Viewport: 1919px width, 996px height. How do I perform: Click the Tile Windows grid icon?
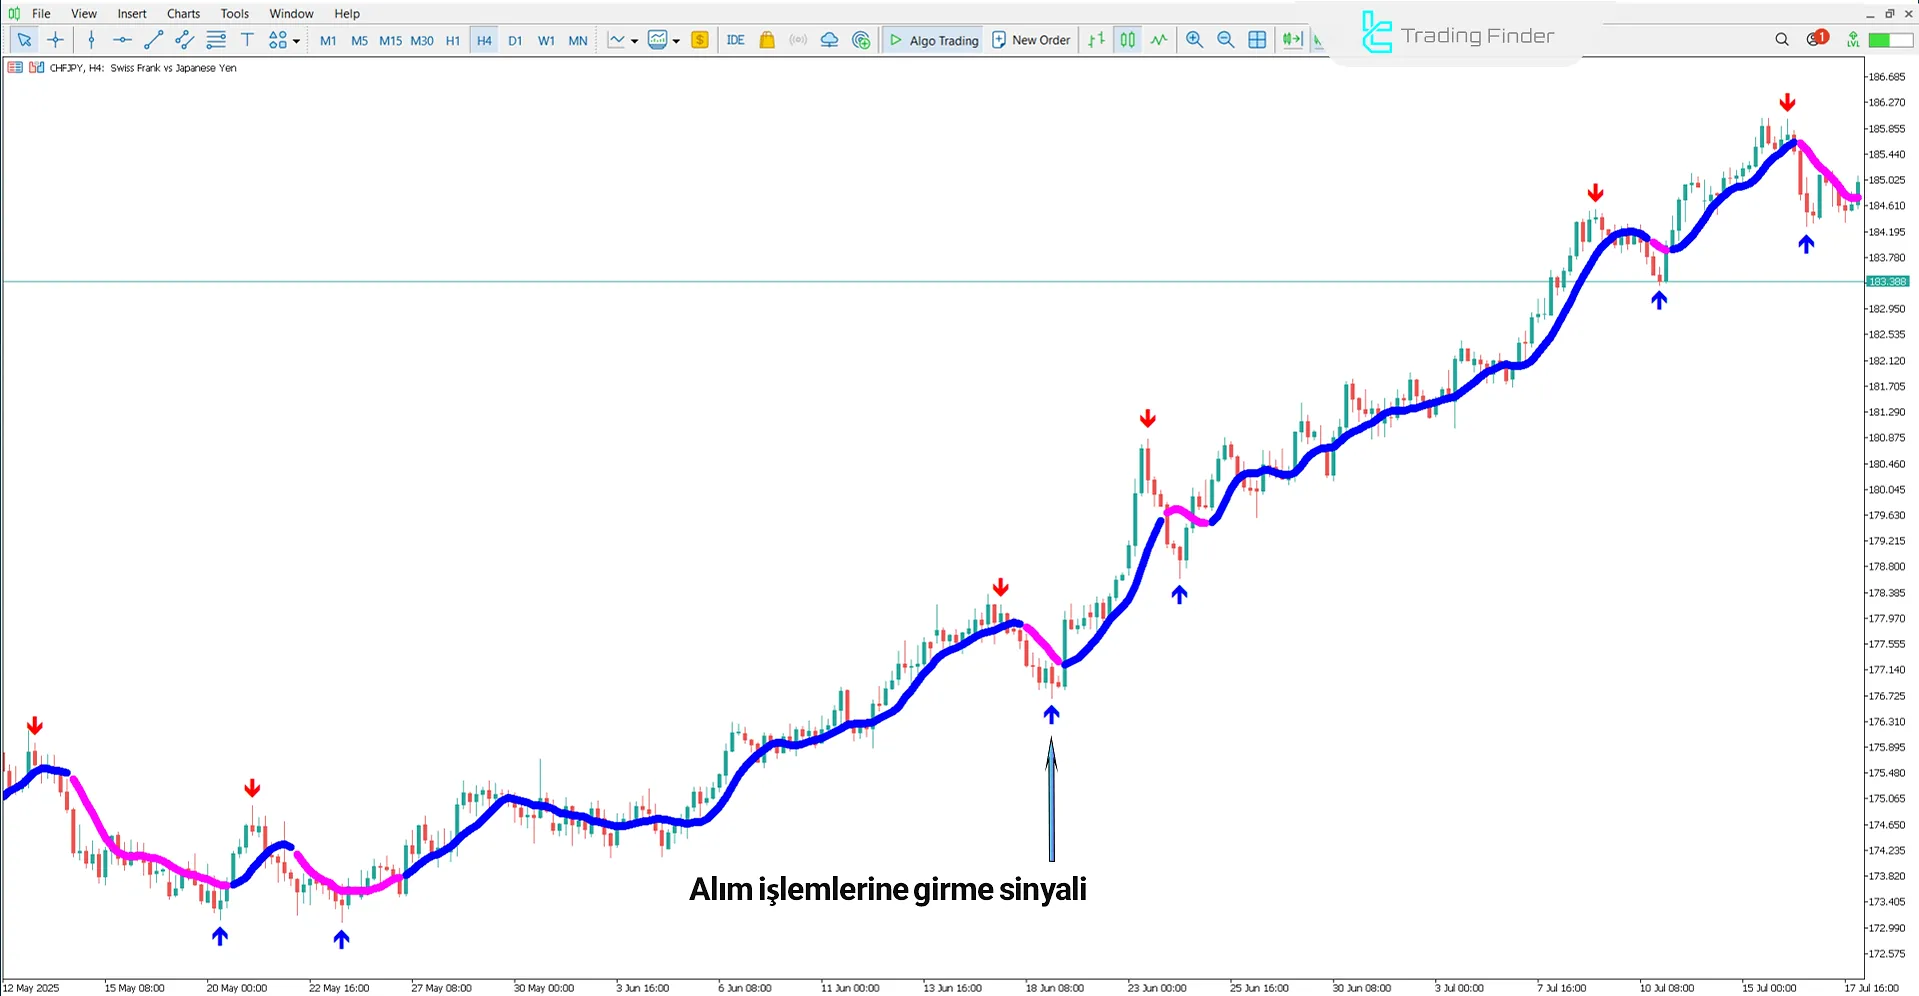(1257, 40)
